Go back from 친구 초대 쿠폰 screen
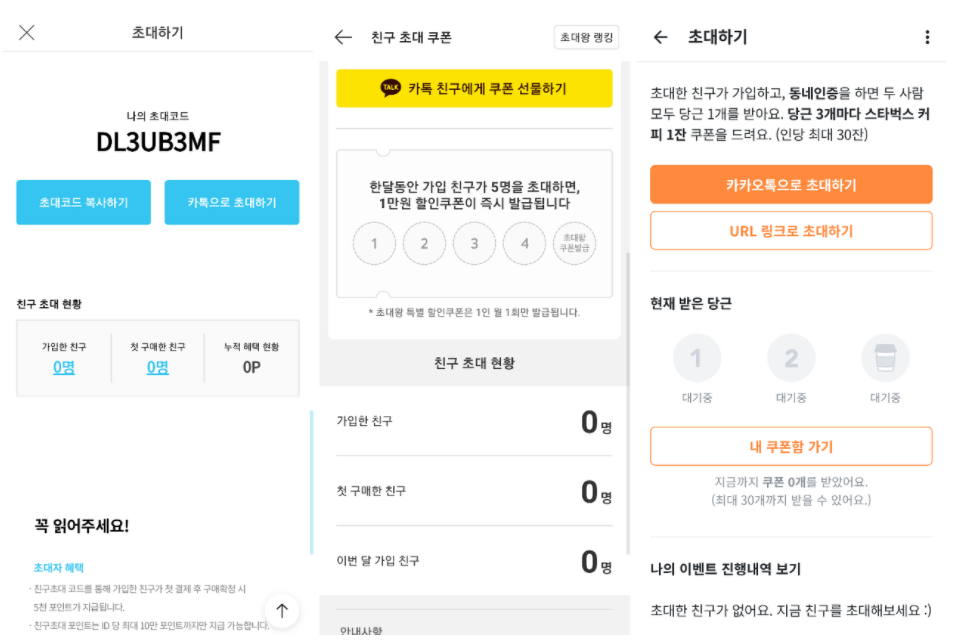This screenshot has height=644, width=969. coord(343,37)
